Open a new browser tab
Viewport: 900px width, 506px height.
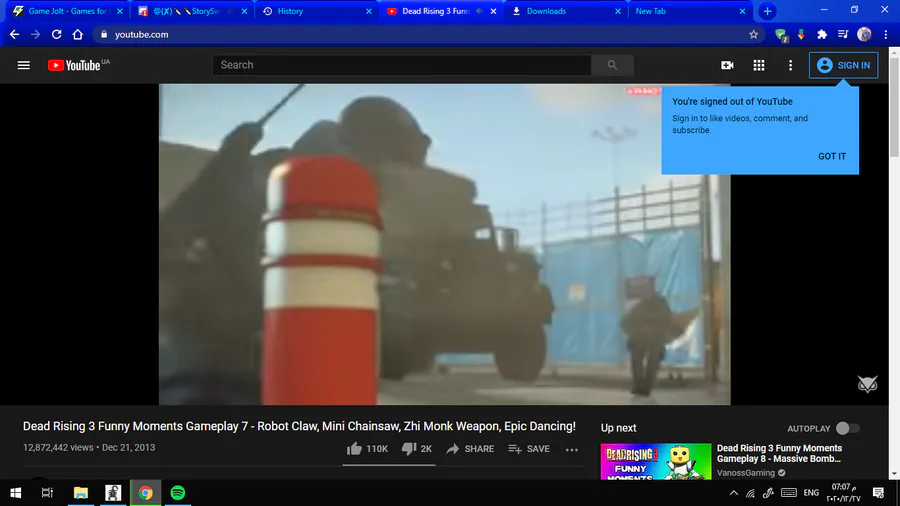767,11
